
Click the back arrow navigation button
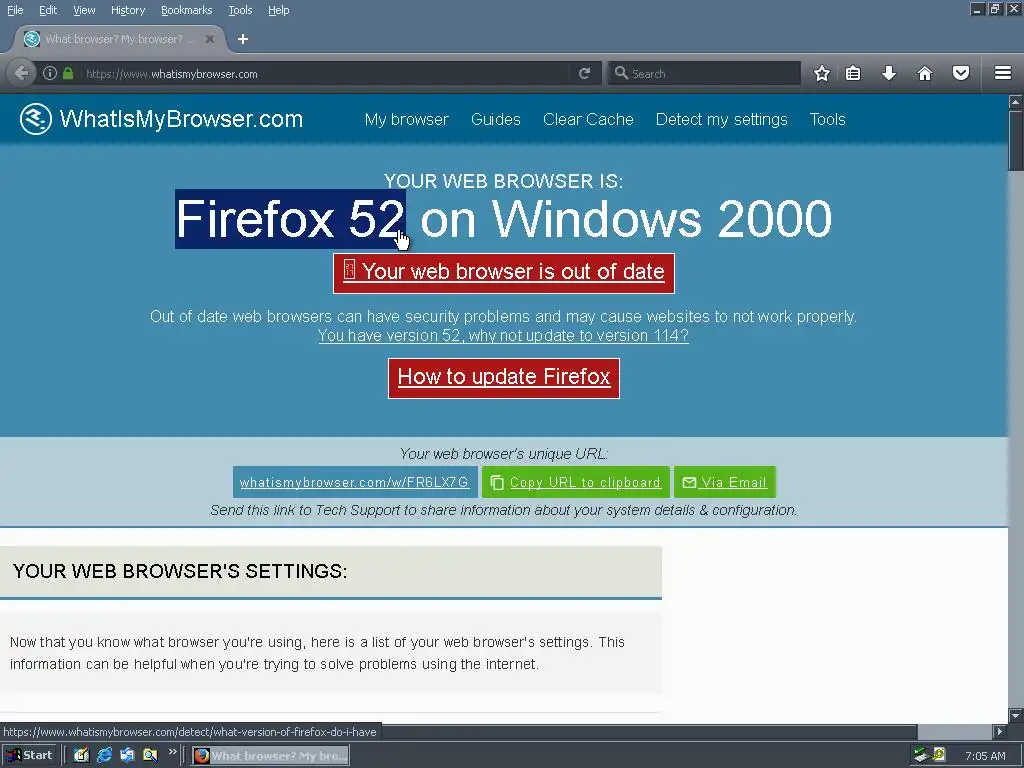[22, 73]
